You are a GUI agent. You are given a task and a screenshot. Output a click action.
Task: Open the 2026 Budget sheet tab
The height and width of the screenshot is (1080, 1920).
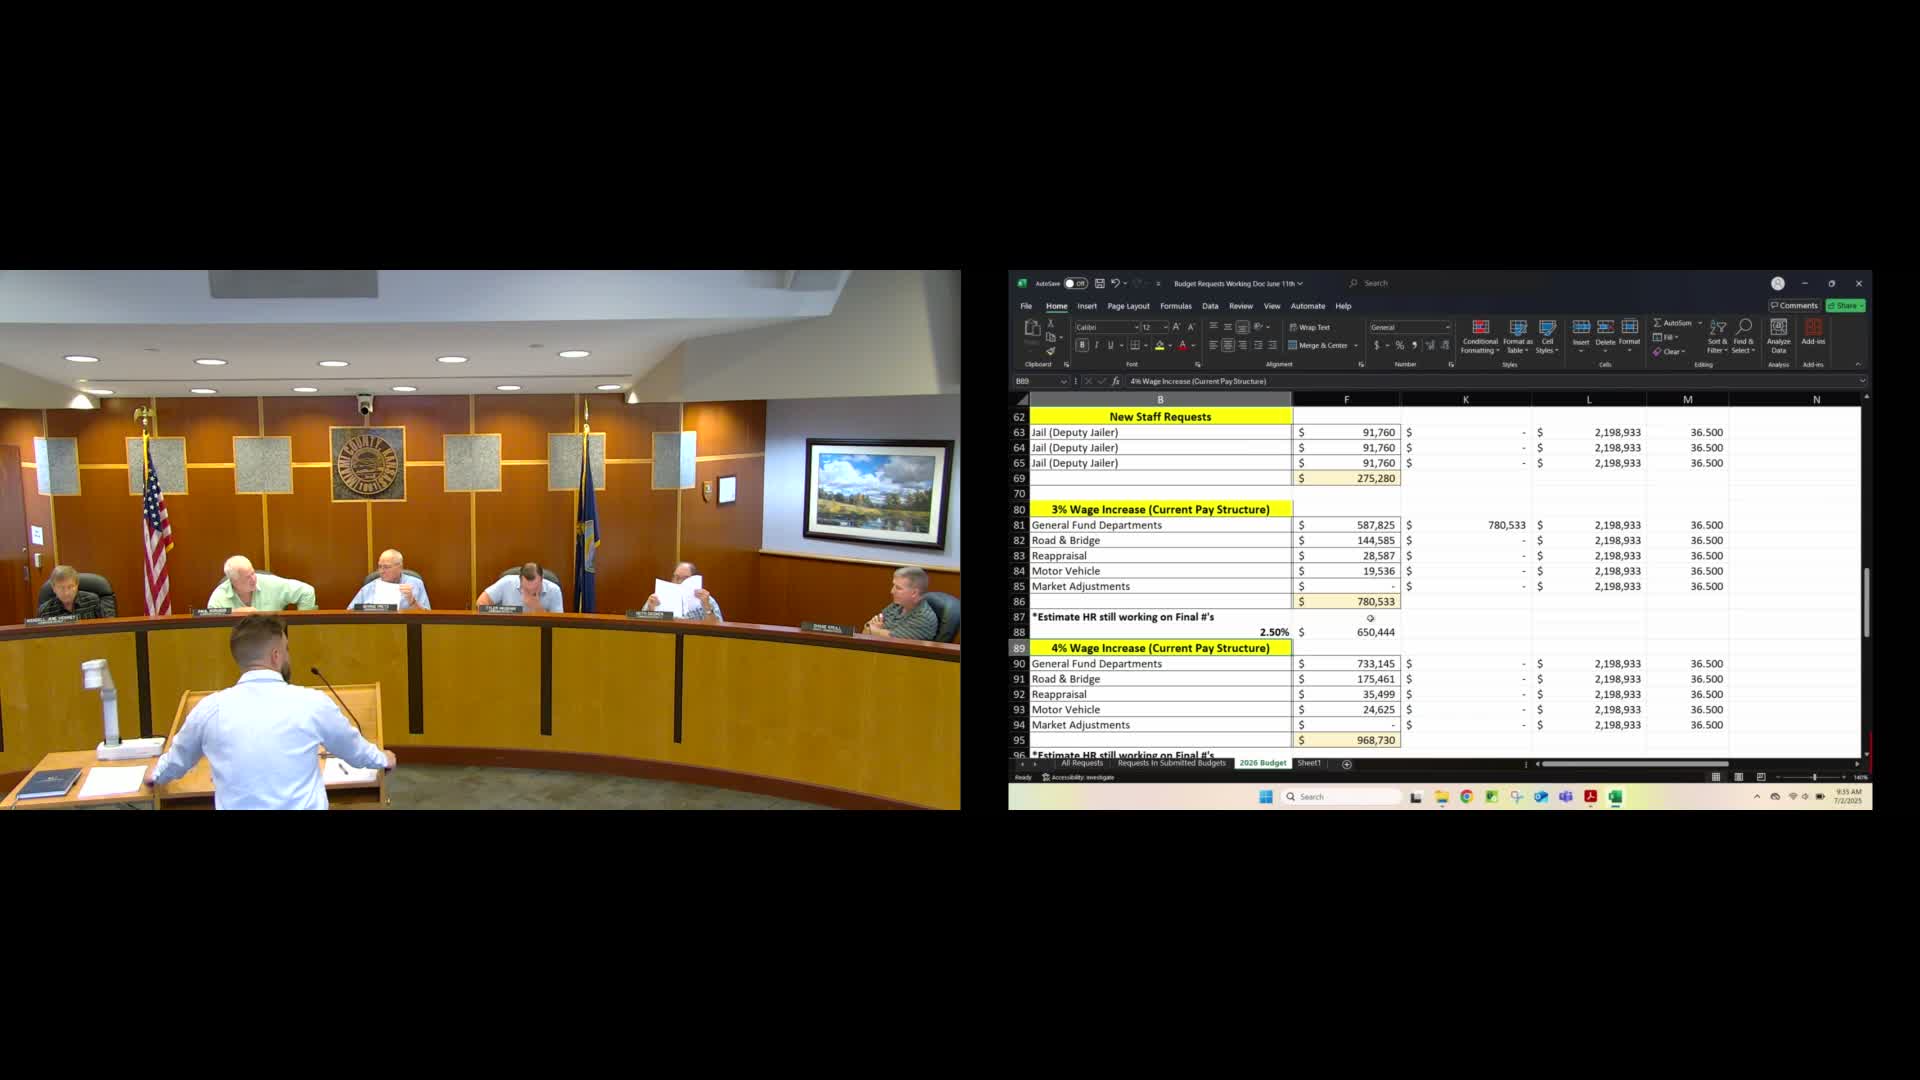point(1262,763)
